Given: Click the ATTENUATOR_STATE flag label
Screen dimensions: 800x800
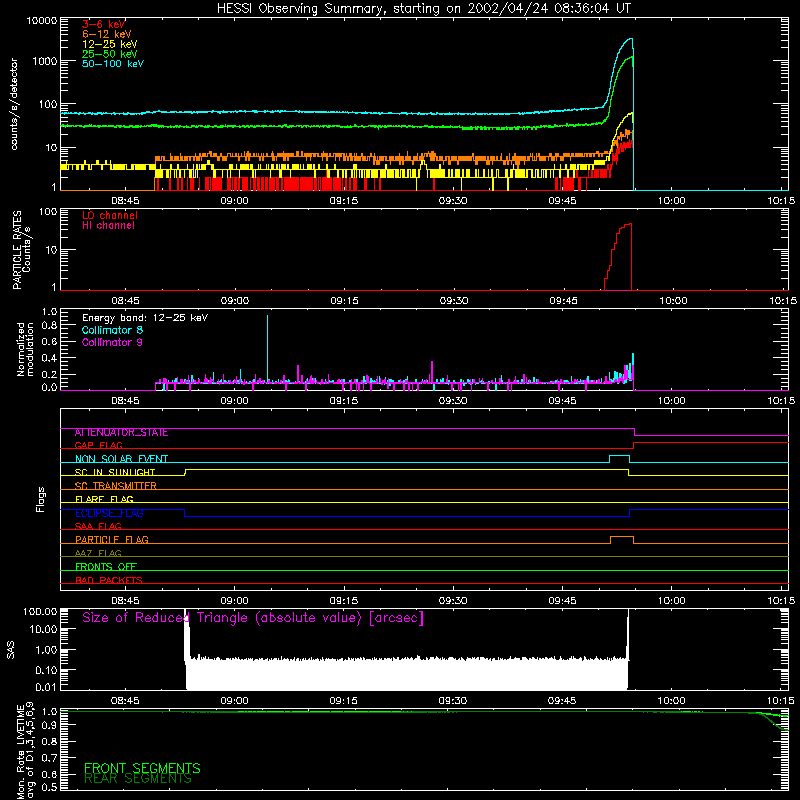Looking at the screenshot, I should click(121, 433).
